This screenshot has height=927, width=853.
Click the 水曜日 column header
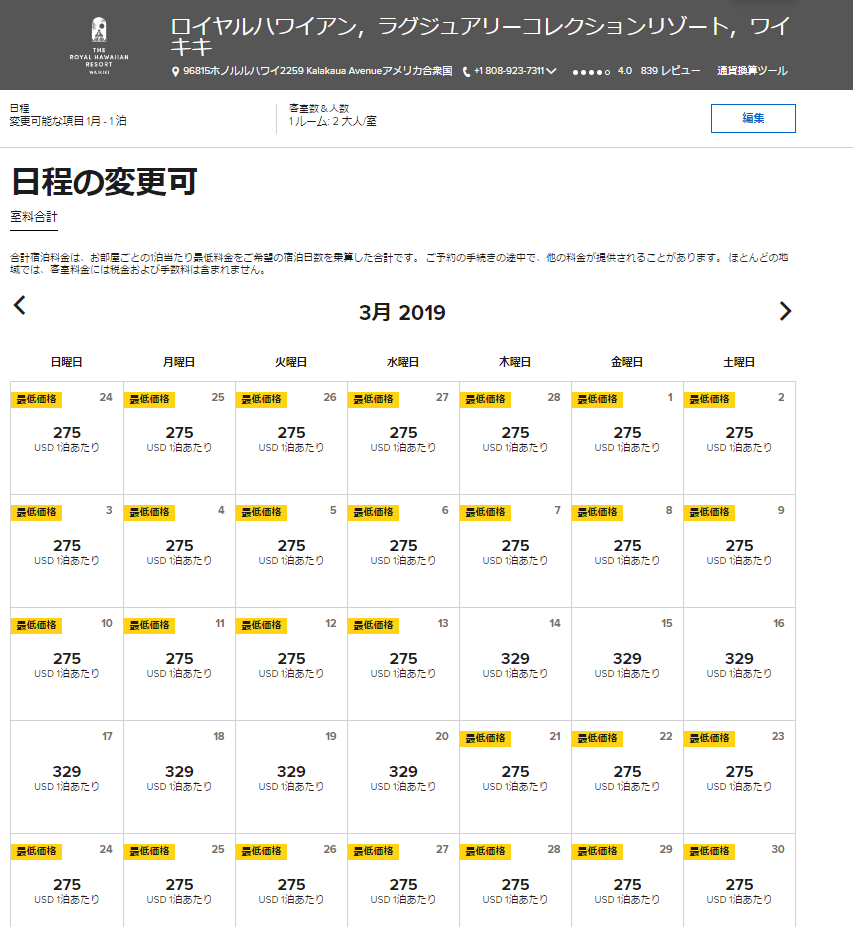pyautogui.click(x=403, y=362)
